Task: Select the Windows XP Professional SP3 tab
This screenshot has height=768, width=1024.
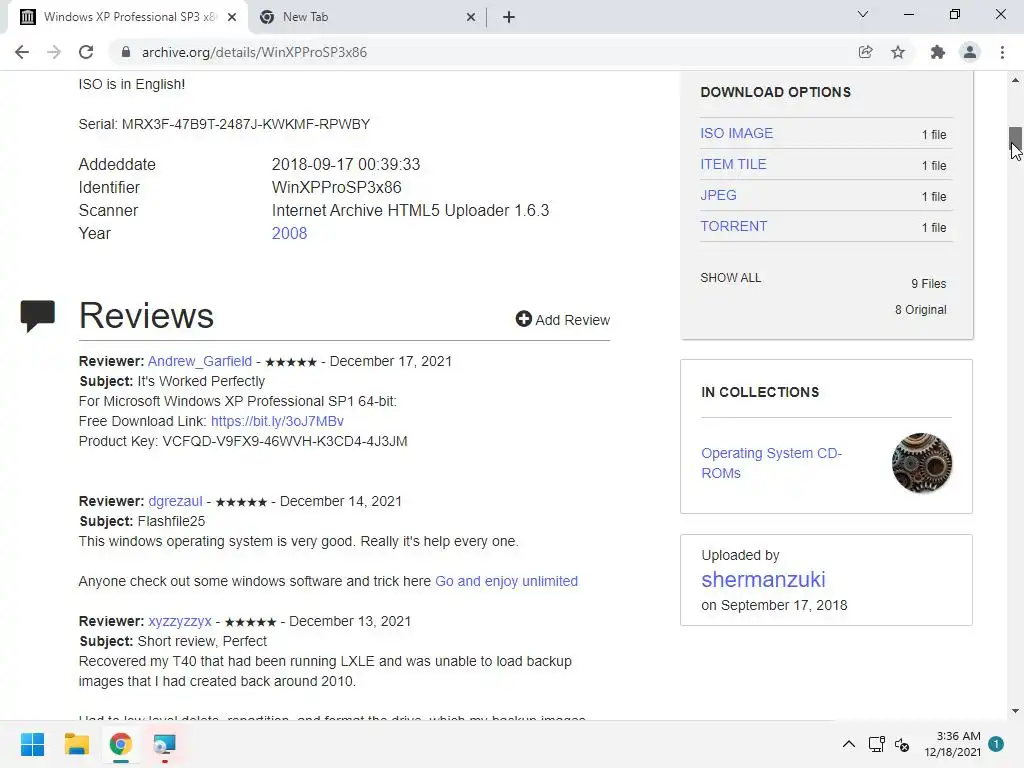Action: pos(129,17)
